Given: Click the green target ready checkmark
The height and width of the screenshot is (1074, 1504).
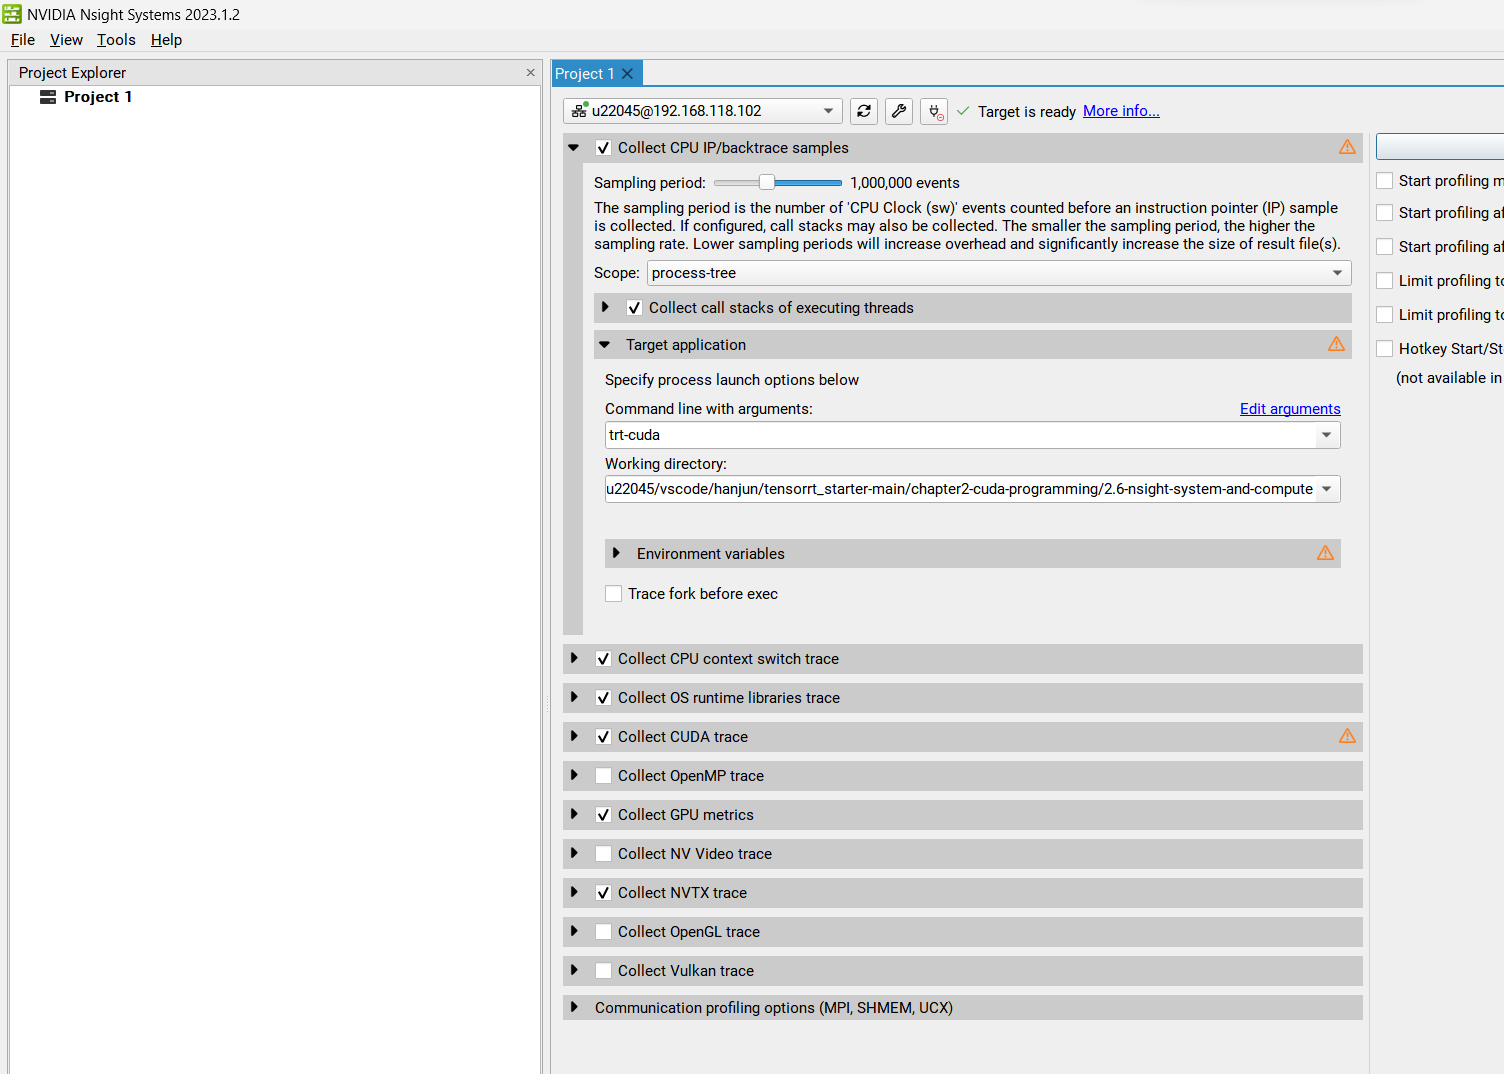Looking at the screenshot, I should pos(963,111).
